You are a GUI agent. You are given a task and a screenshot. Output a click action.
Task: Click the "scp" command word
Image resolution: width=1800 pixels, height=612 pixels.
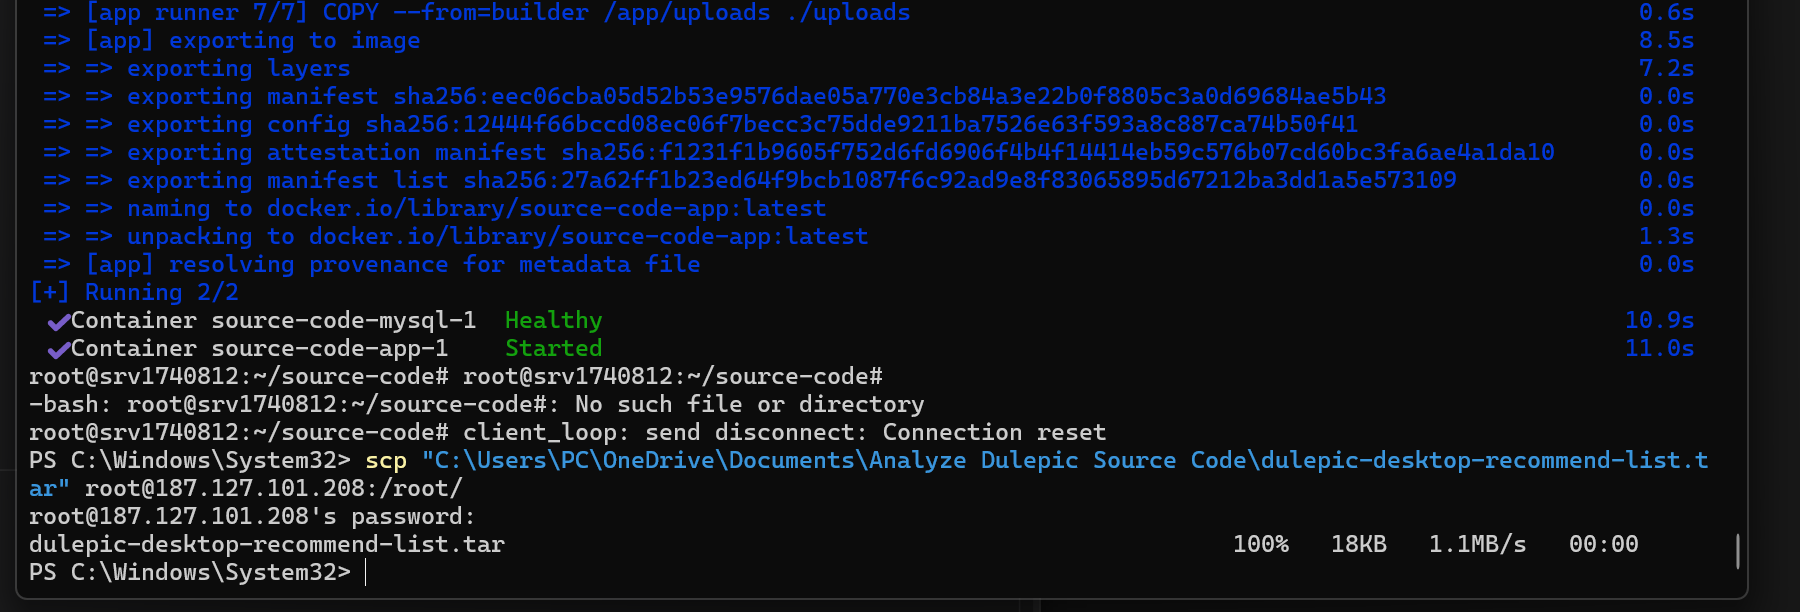click(386, 460)
